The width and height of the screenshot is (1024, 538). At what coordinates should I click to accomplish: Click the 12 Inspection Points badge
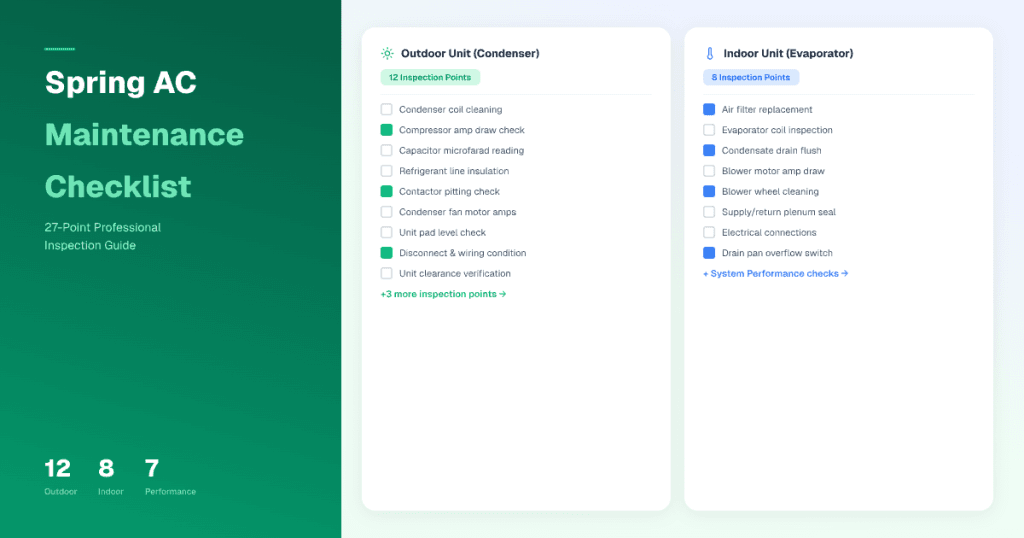click(430, 78)
